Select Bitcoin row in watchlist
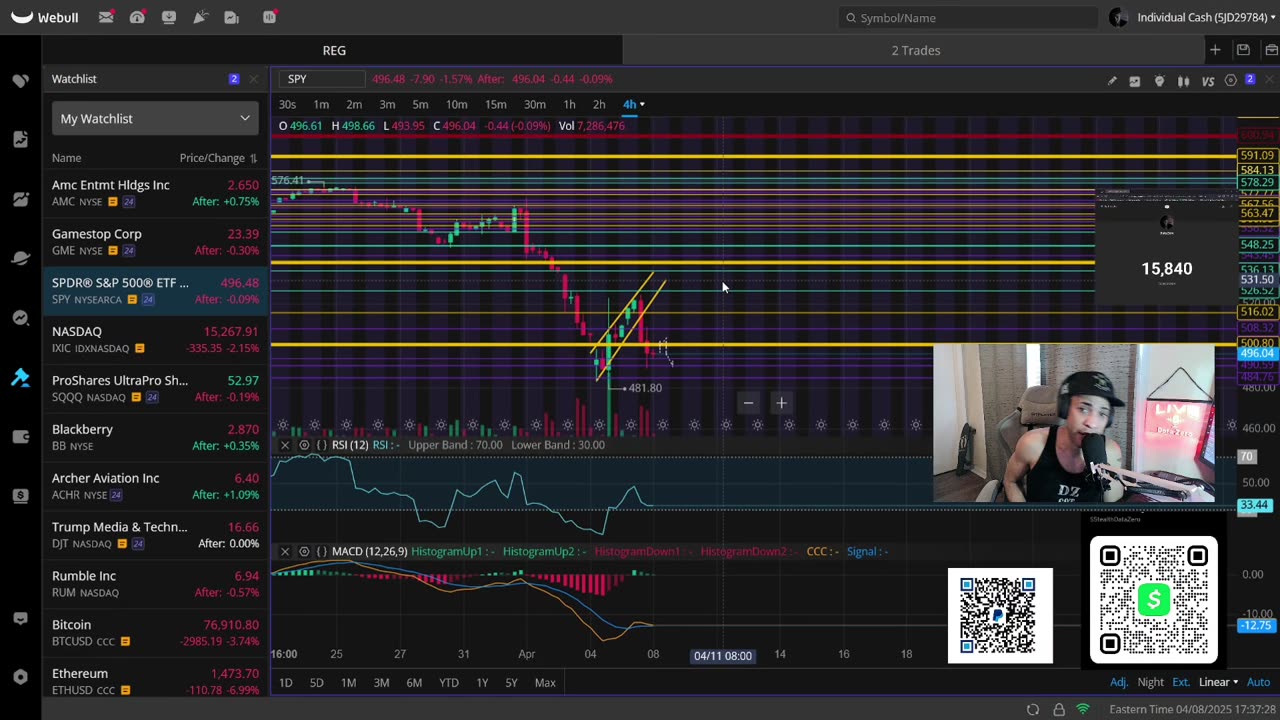Viewport: 1280px width, 720px height. pos(155,632)
